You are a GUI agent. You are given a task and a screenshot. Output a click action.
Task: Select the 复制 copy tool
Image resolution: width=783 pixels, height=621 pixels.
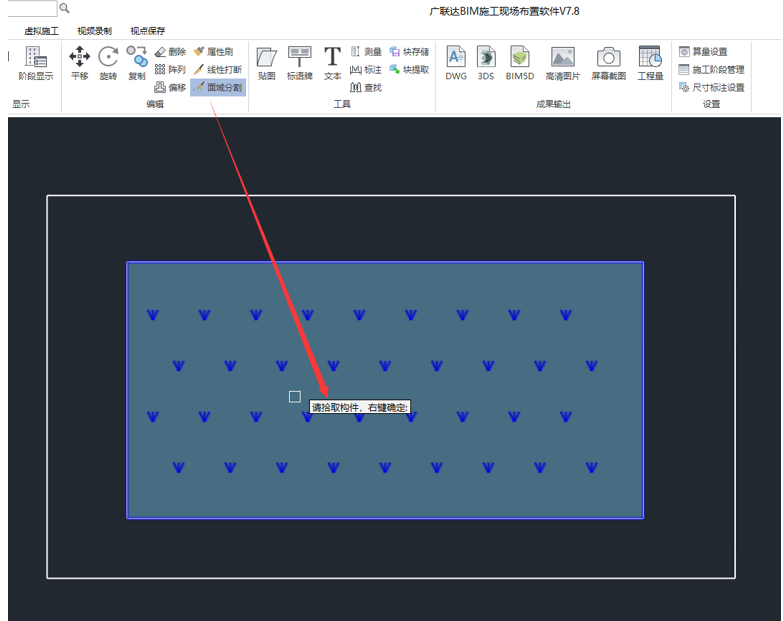point(136,63)
